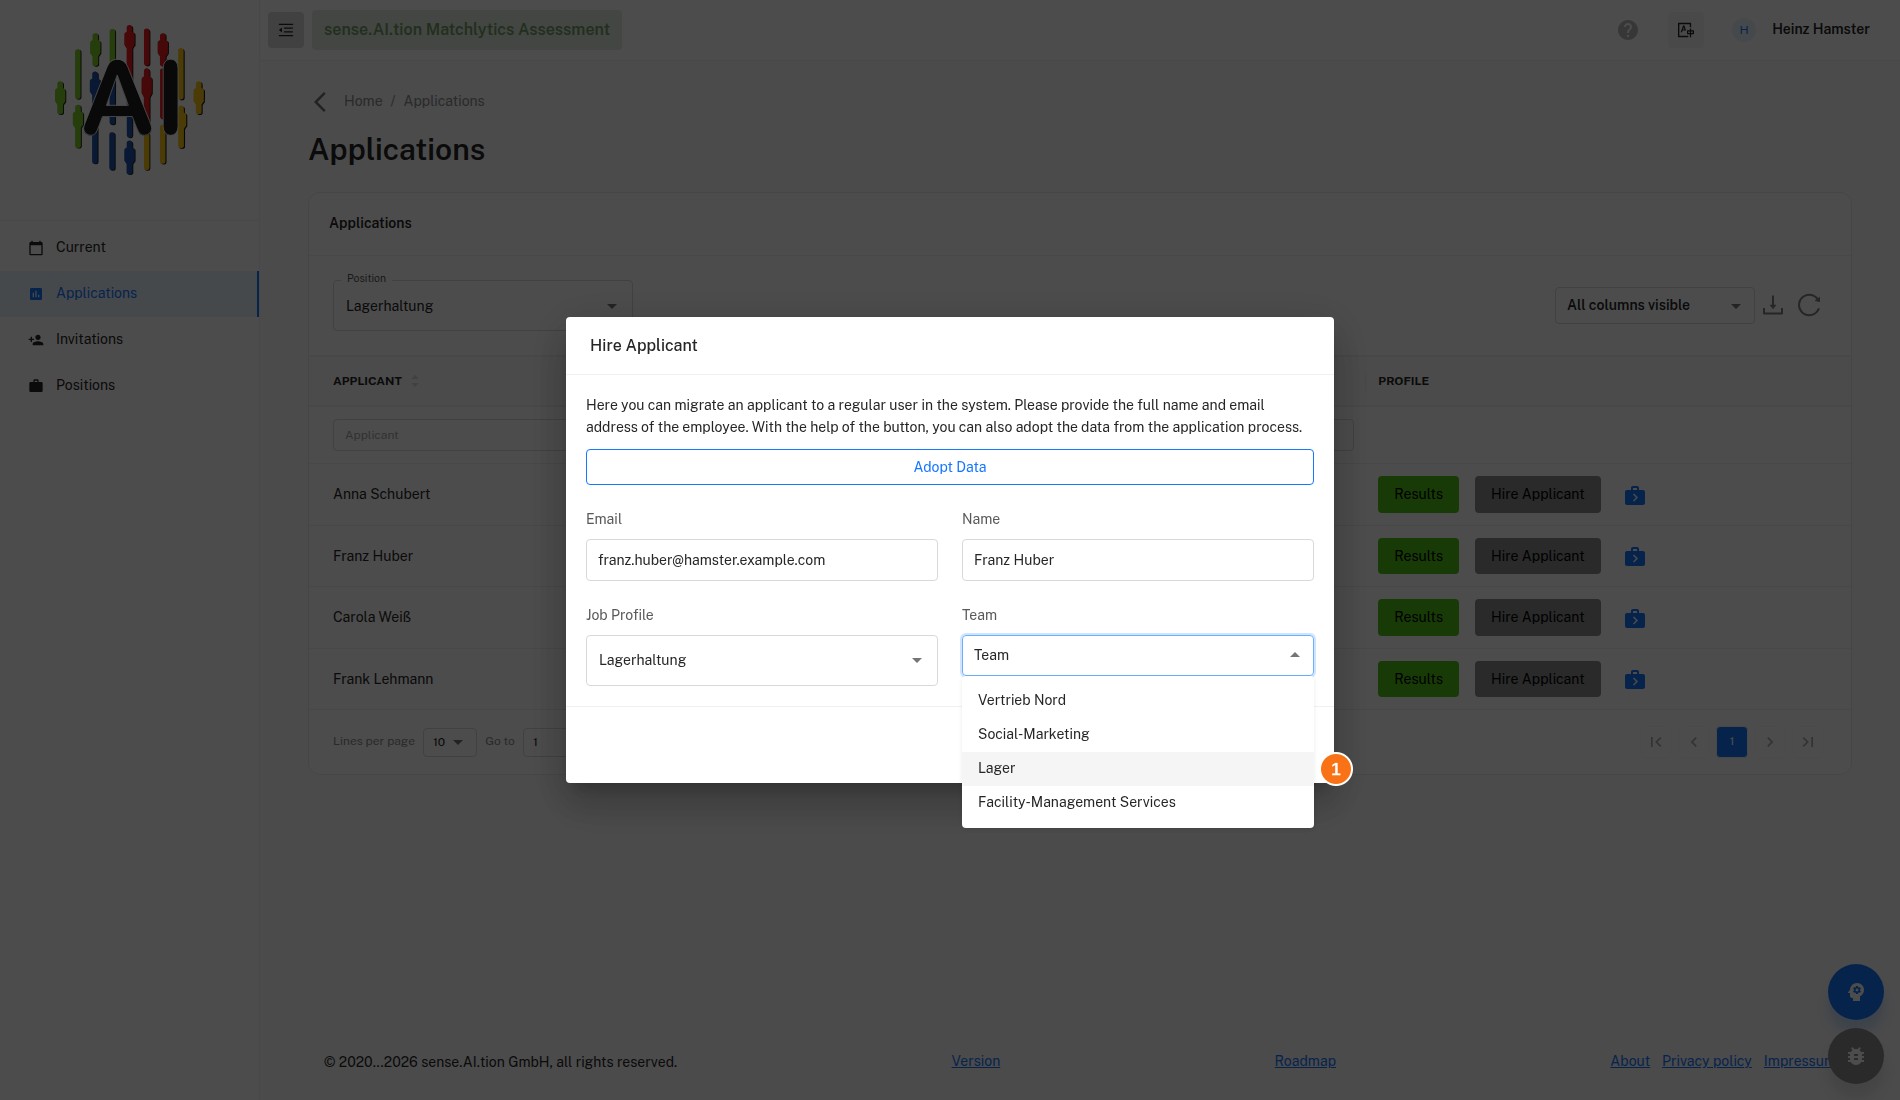Image resolution: width=1900 pixels, height=1100 pixels.
Task: Download the applications table
Action: (x=1773, y=305)
